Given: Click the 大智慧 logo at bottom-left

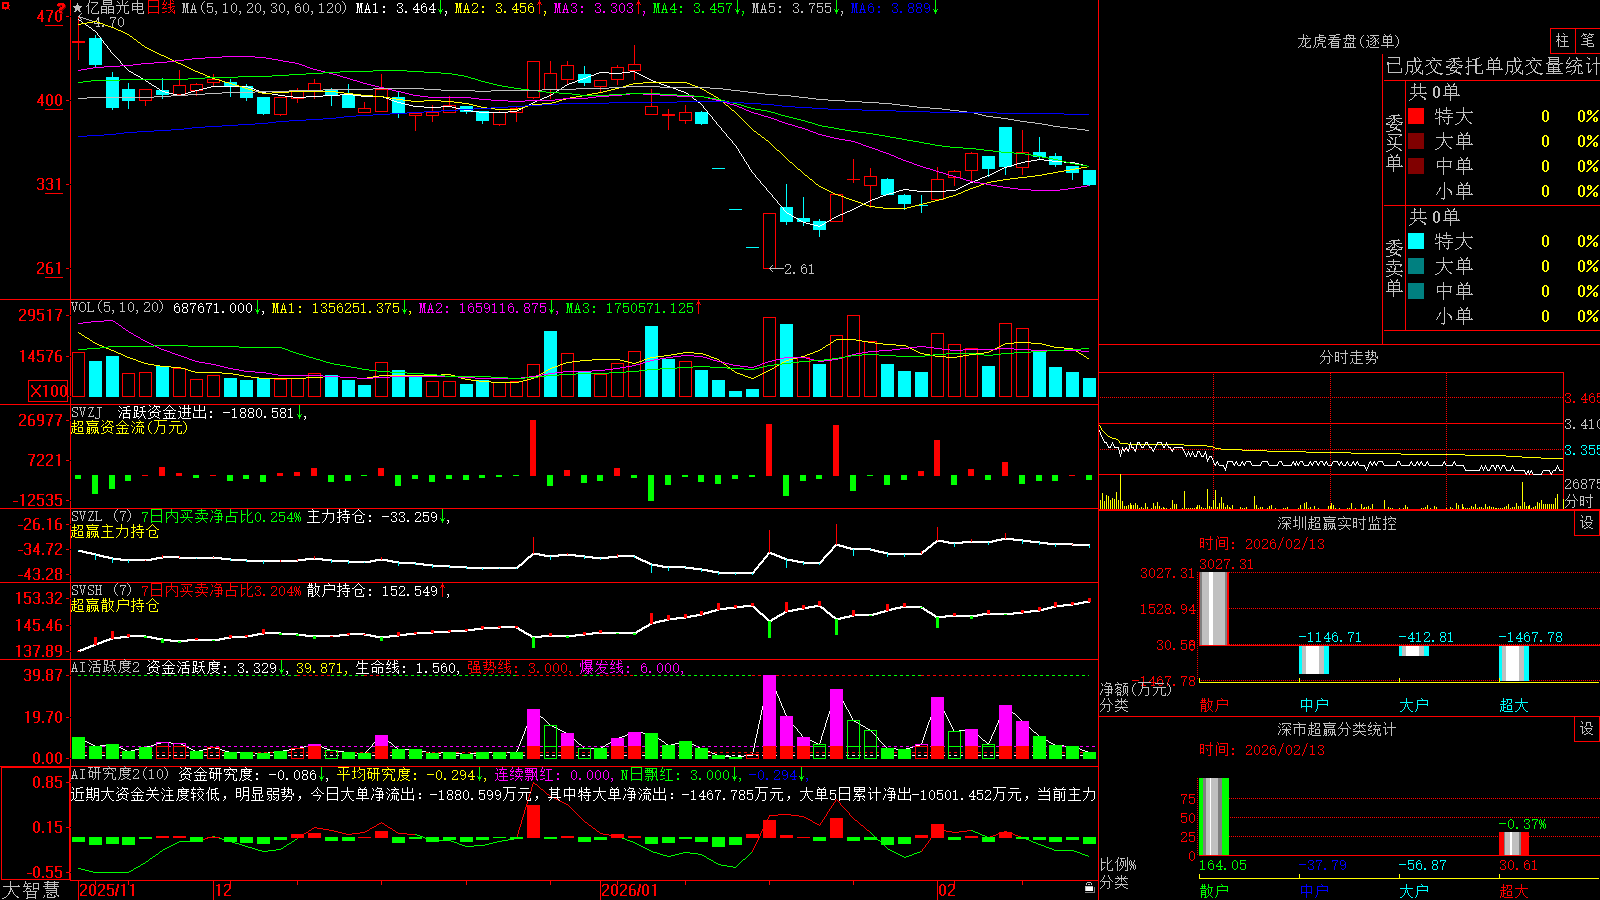Looking at the screenshot, I should click(x=31, y=890).
